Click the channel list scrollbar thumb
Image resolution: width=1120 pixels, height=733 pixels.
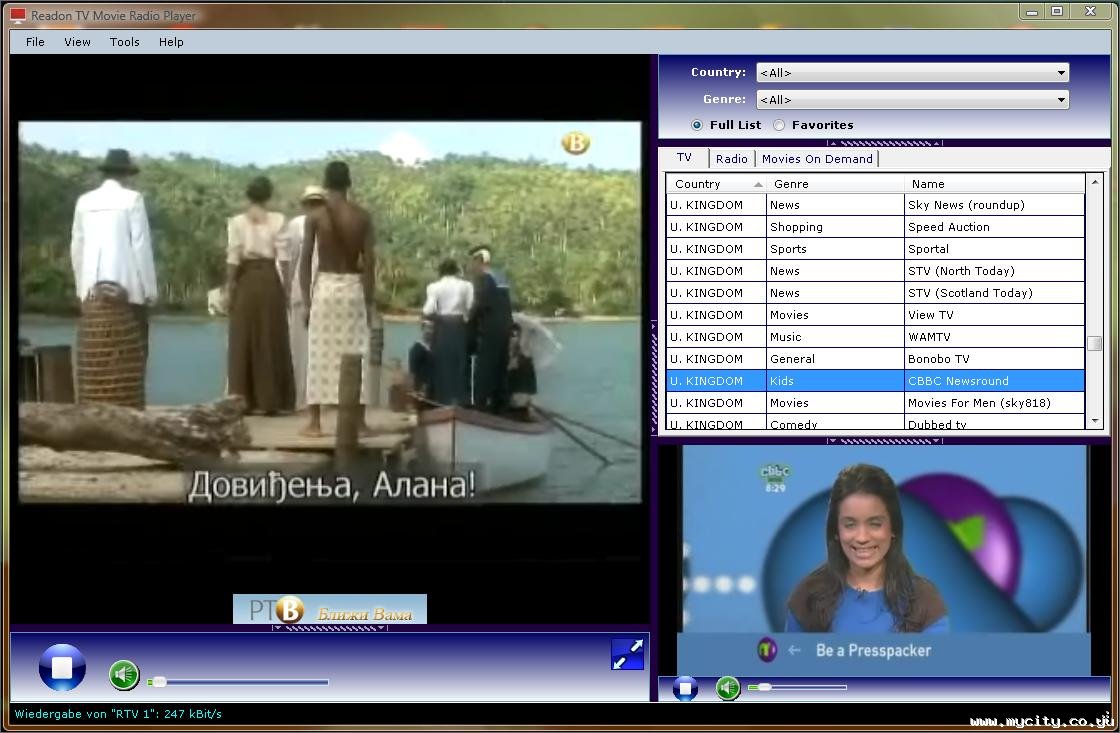click(1094, 344)
